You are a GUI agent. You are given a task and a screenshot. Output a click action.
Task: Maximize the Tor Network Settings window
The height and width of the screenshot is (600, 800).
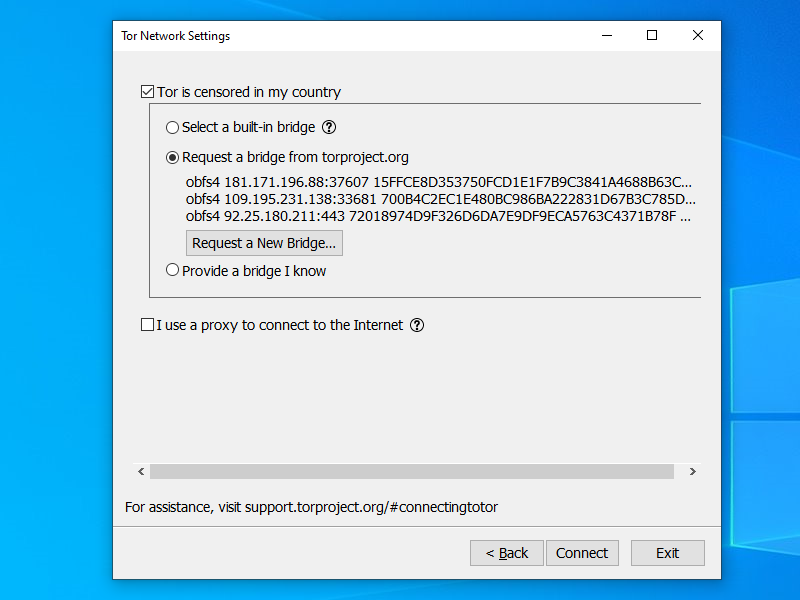click(x=652, y=36)
